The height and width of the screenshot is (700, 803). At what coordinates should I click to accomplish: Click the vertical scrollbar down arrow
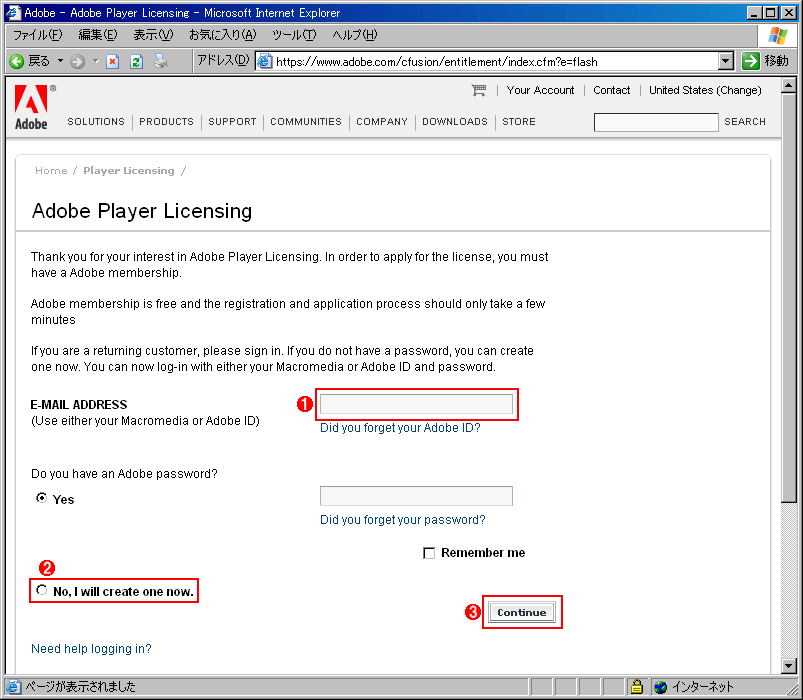coord(789,666)
